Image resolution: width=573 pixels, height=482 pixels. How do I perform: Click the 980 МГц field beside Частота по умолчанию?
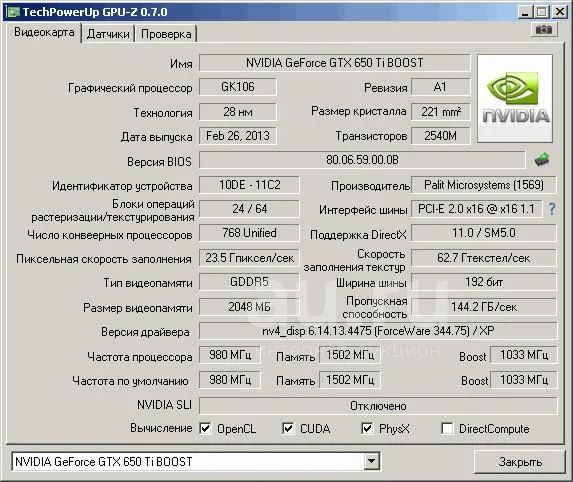point(230,380)
